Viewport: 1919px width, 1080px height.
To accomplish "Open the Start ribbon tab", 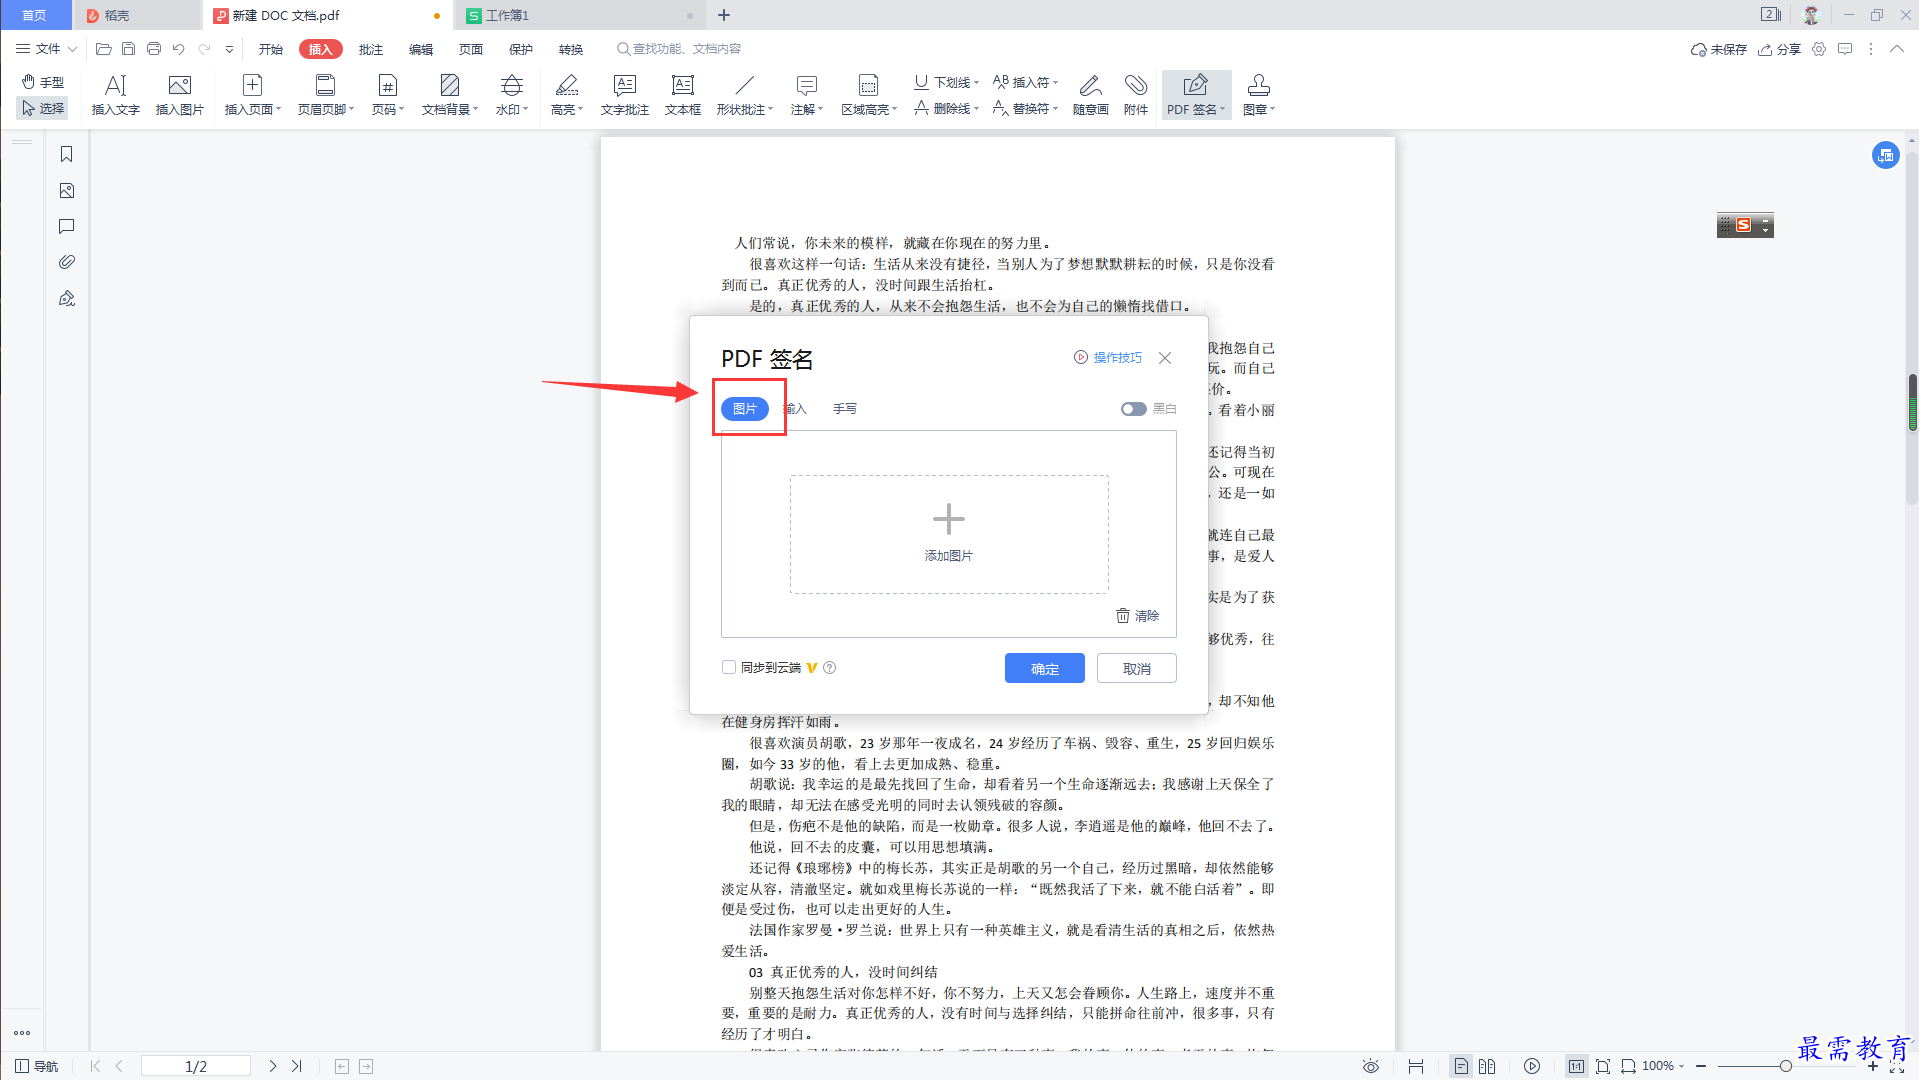I will coord(271,49).
